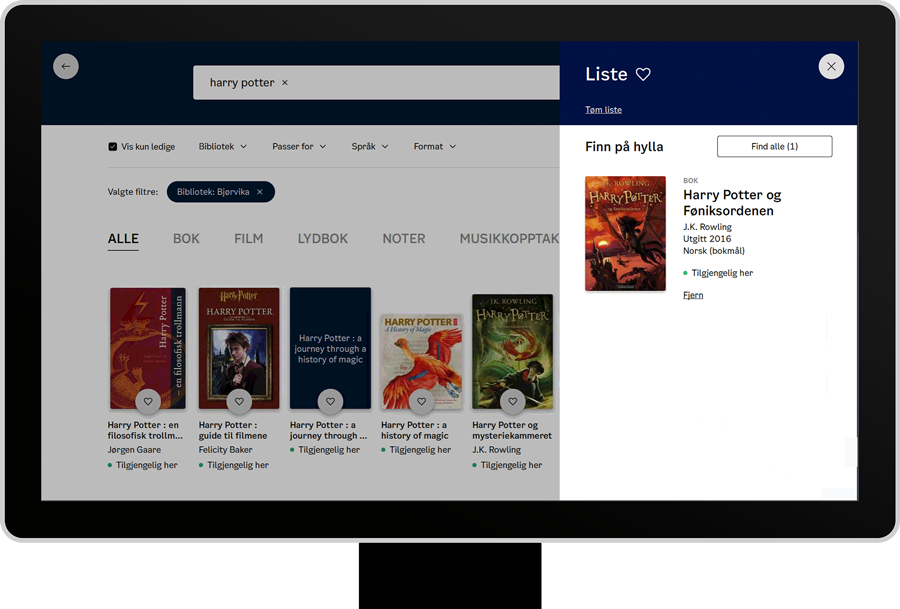
Task: Tap the heart icon on "Harry Potter: a history of magic"
Action: click(420, 401)
